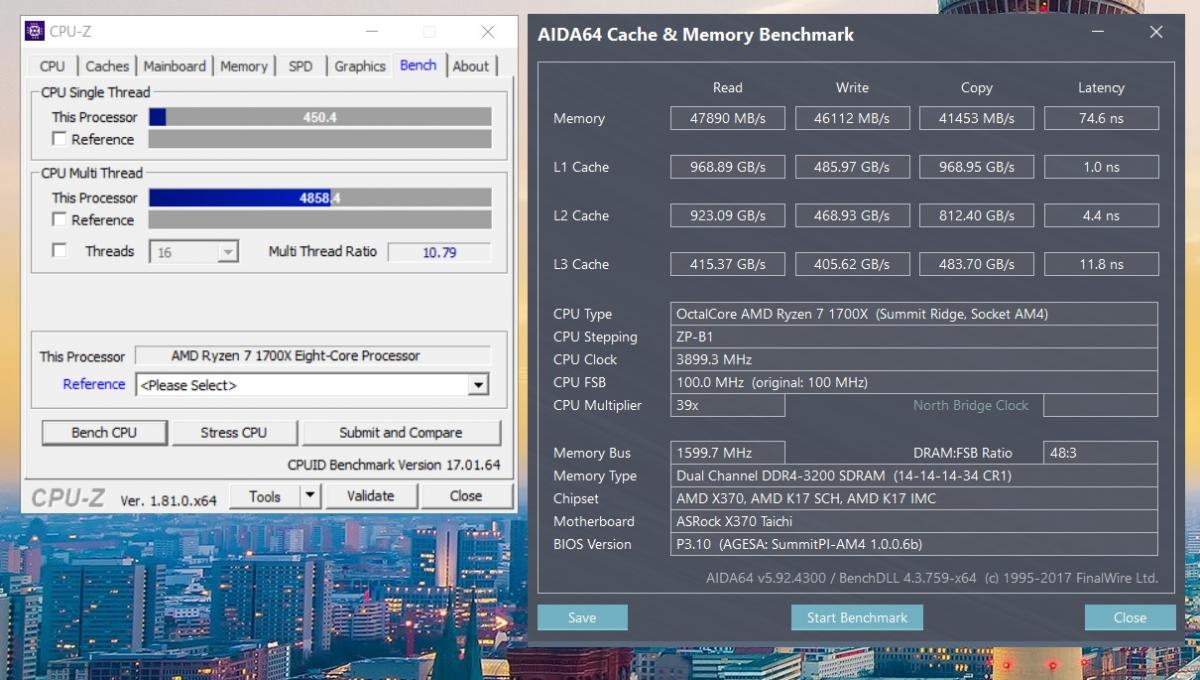Viewport: 1200px width, 680px height.
Task: Expand the Tools dropdown arrow in CPU-Z
Action: [310, 496]
